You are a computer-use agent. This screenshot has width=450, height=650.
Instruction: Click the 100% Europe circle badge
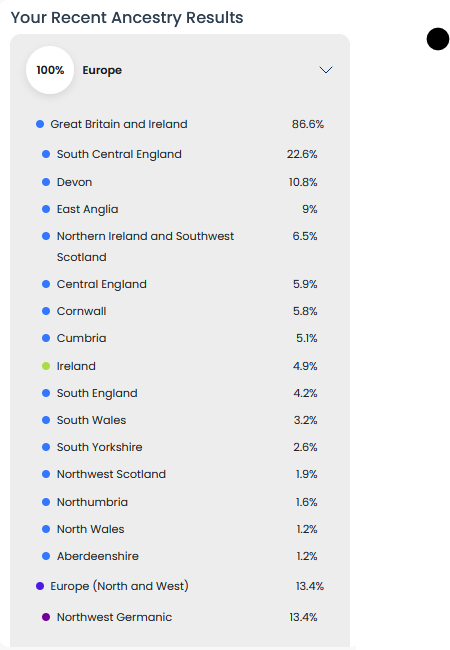pyautogui.click(x=50, y=70)
